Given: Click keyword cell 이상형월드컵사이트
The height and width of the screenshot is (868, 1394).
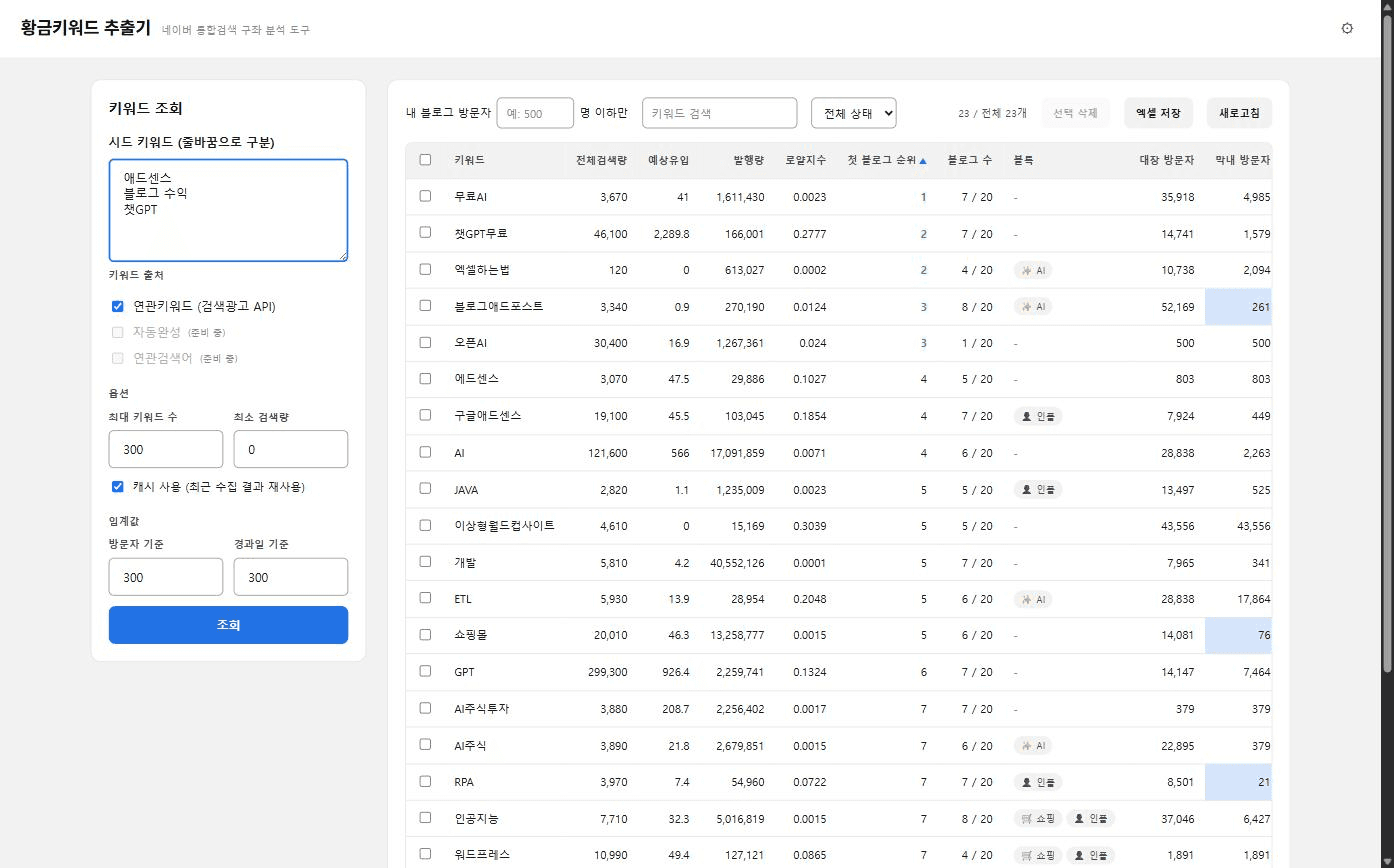Looking at the screenshot, I should (x=504, y=526).
